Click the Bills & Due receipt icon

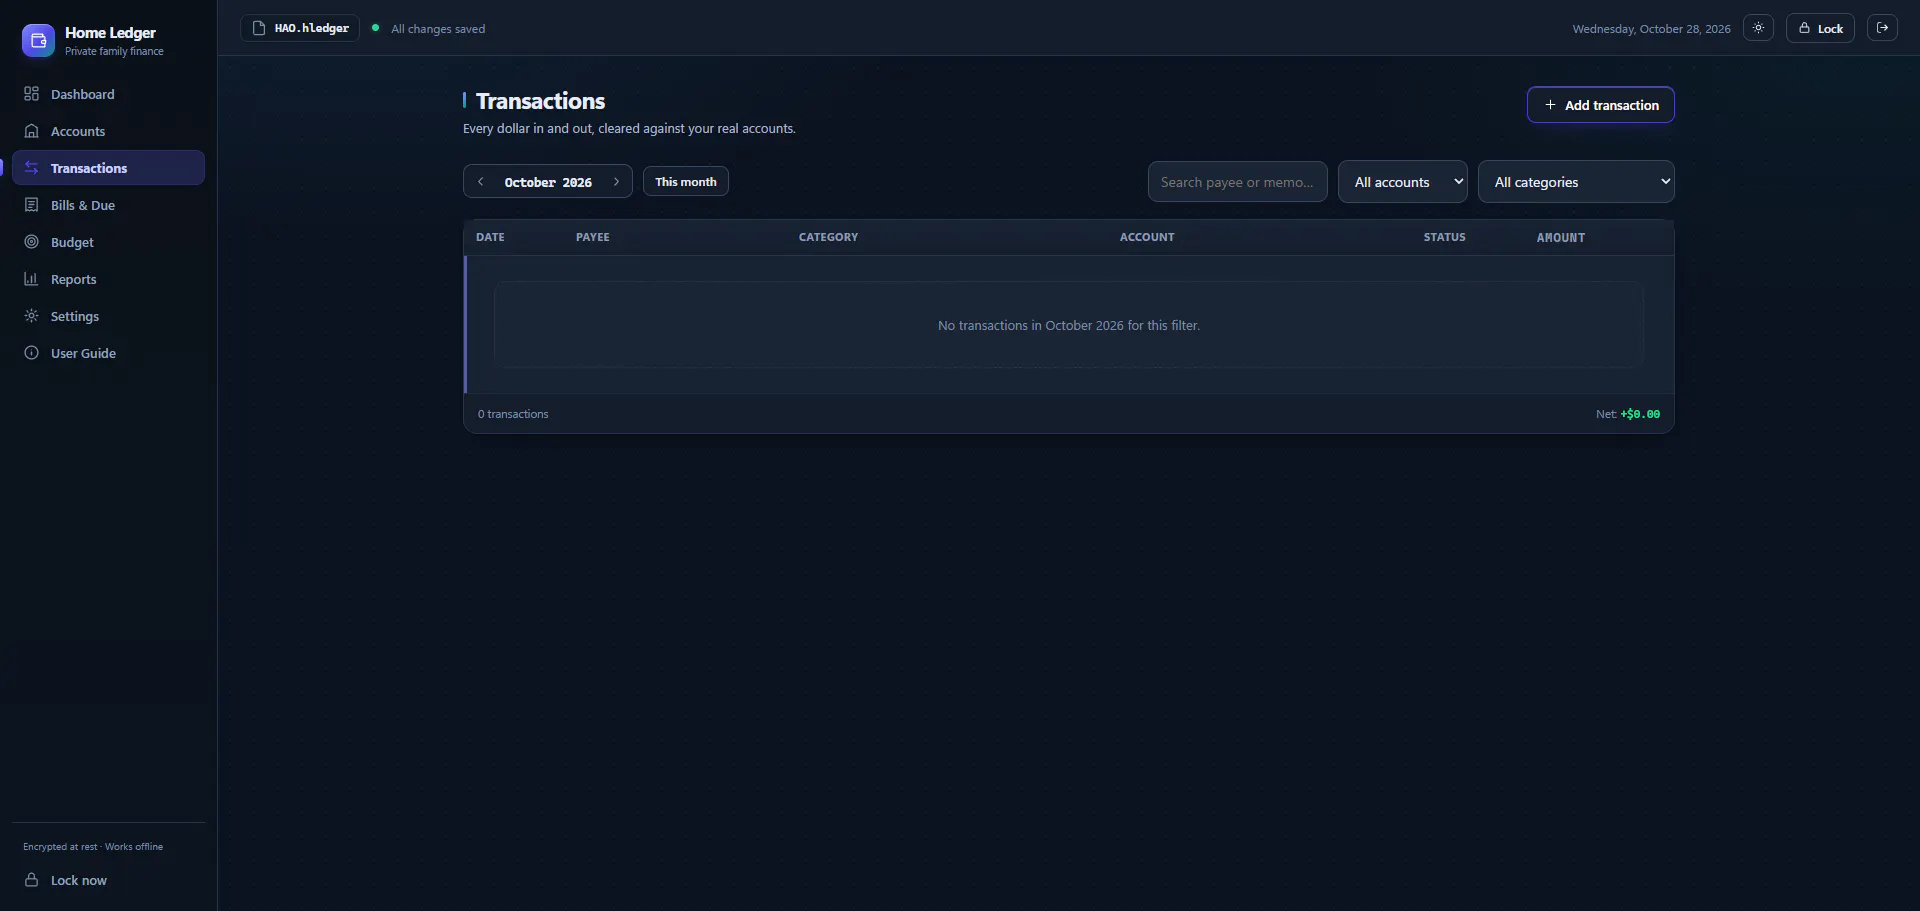[31, 205]
